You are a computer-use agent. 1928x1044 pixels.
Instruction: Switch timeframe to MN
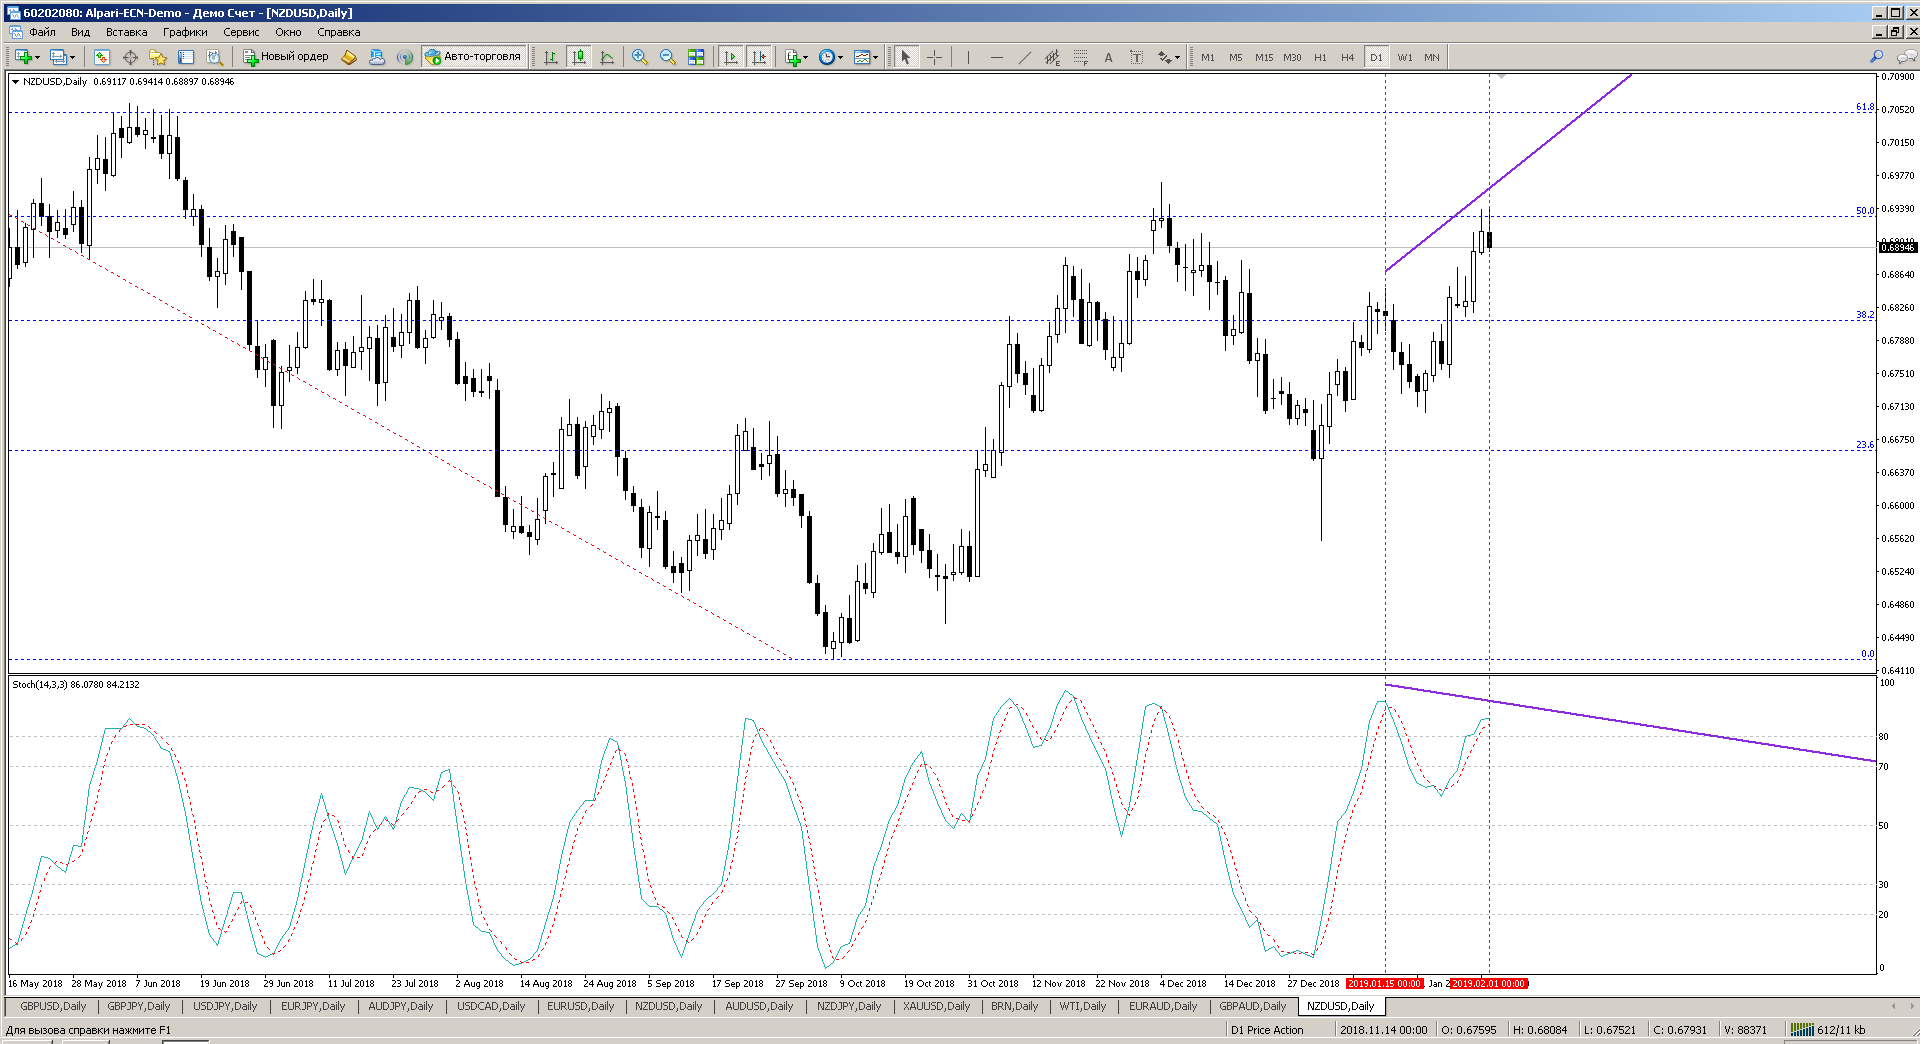click(x=1432, y=57)
